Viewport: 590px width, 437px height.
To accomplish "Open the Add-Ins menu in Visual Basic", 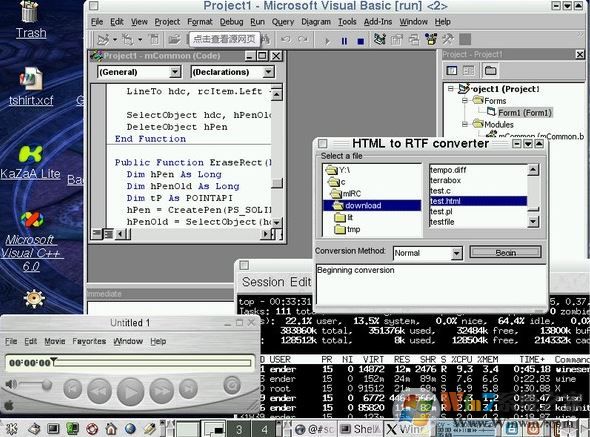I will (x=377, y=22).
